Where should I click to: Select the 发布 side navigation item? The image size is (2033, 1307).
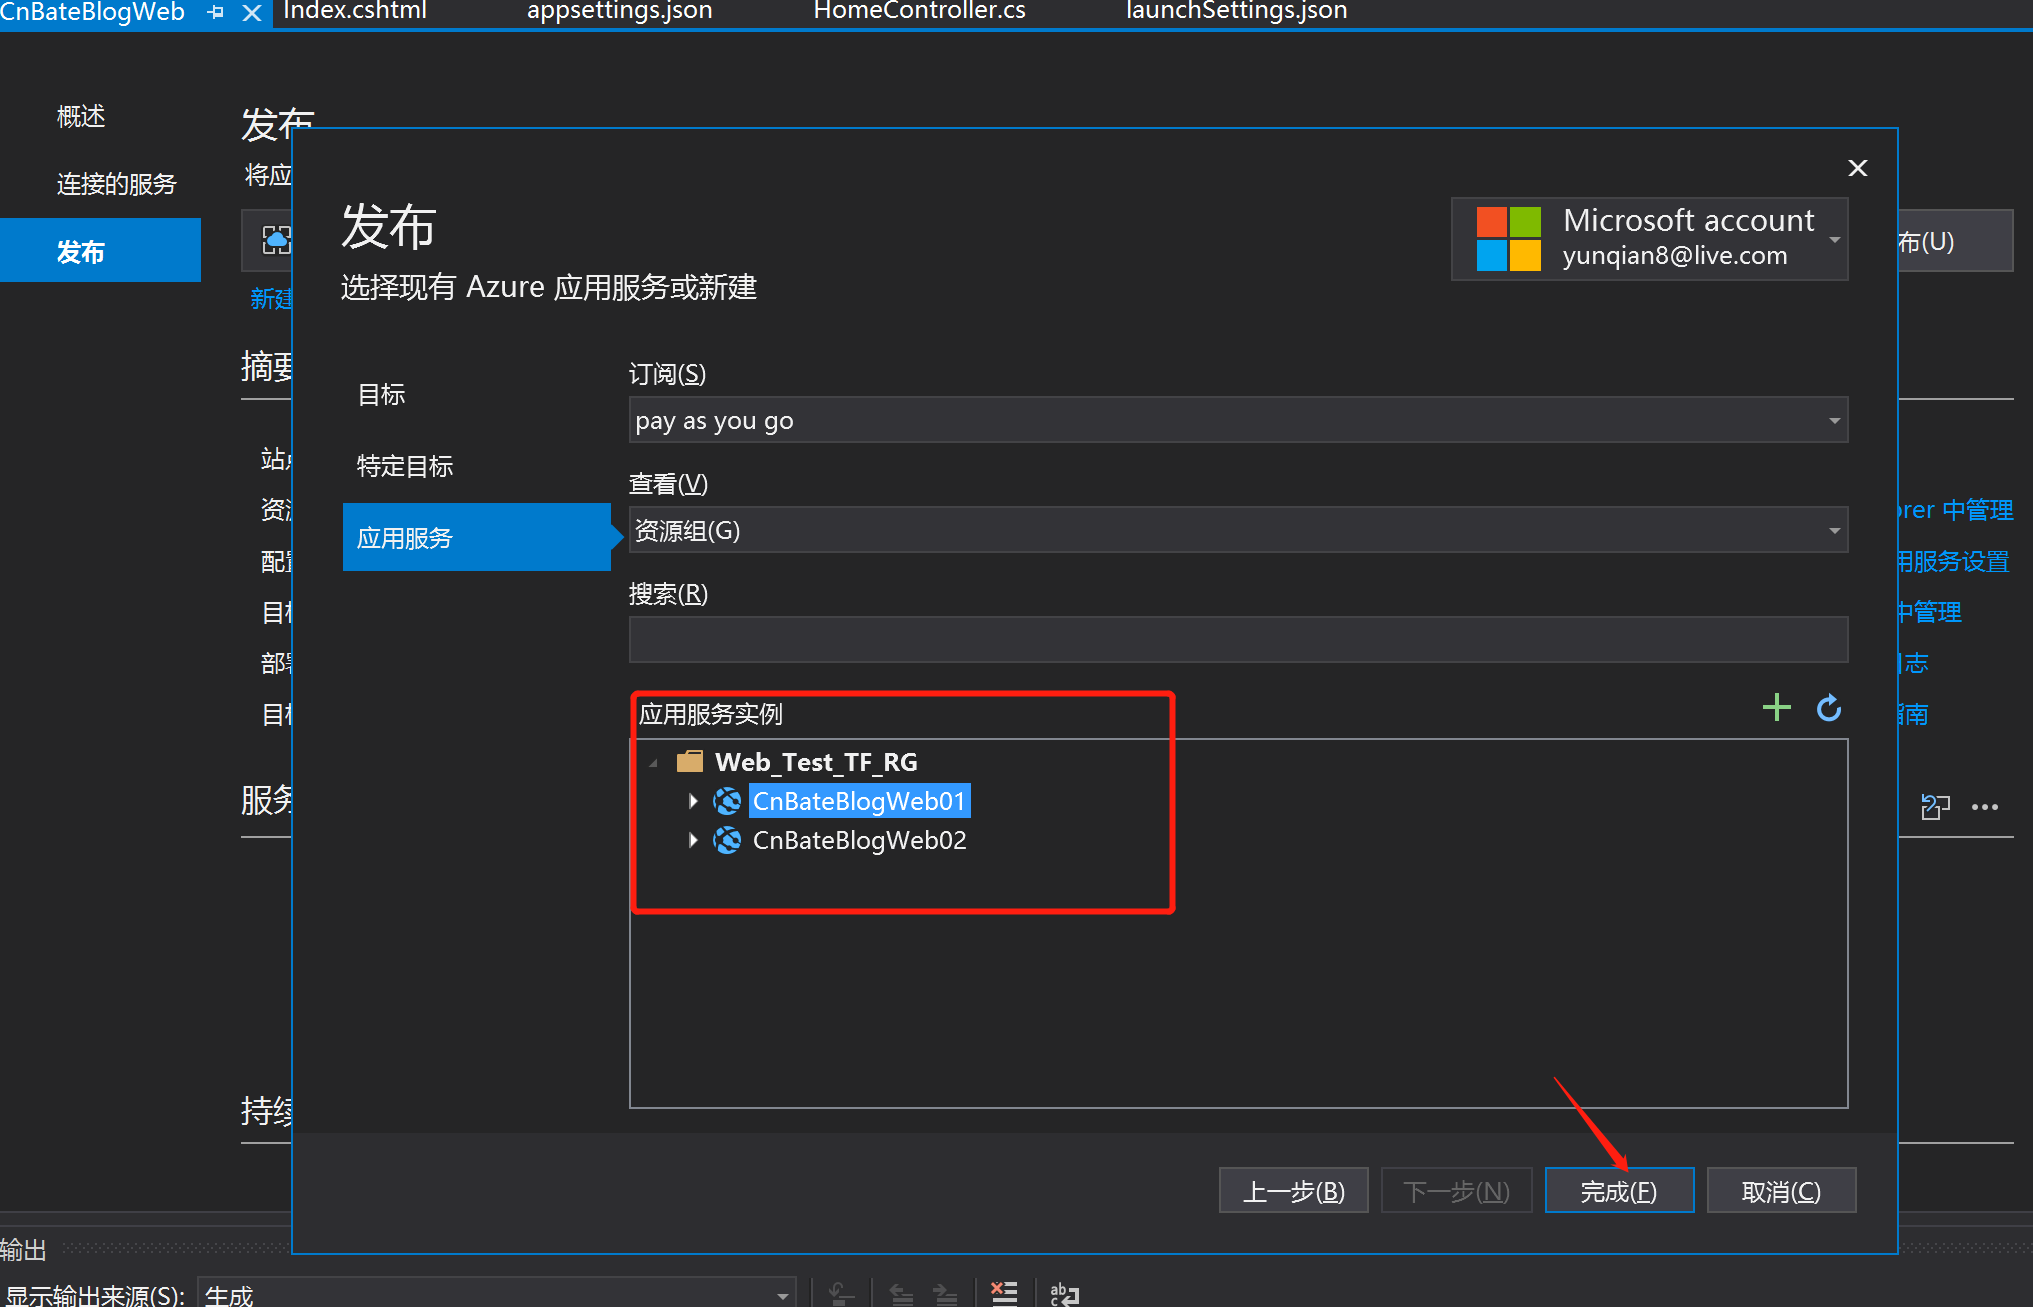point(100,251)
